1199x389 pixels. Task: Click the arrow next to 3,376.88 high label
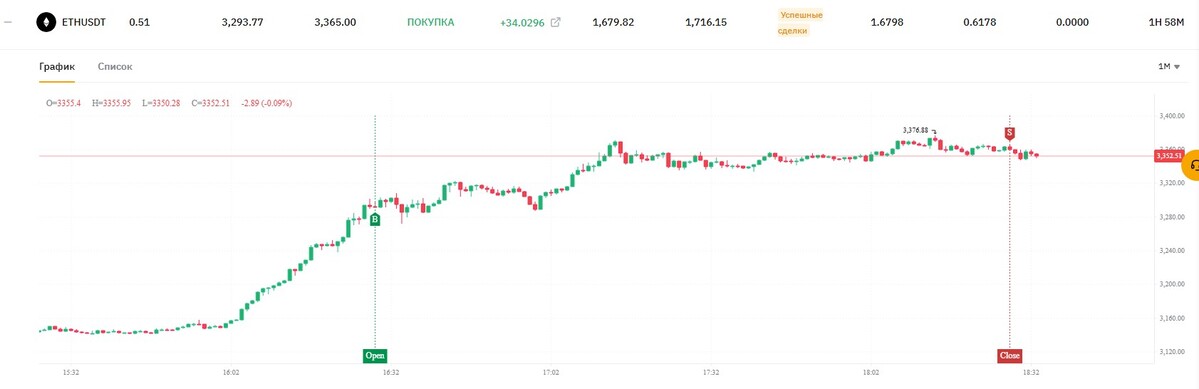point(934,131)
